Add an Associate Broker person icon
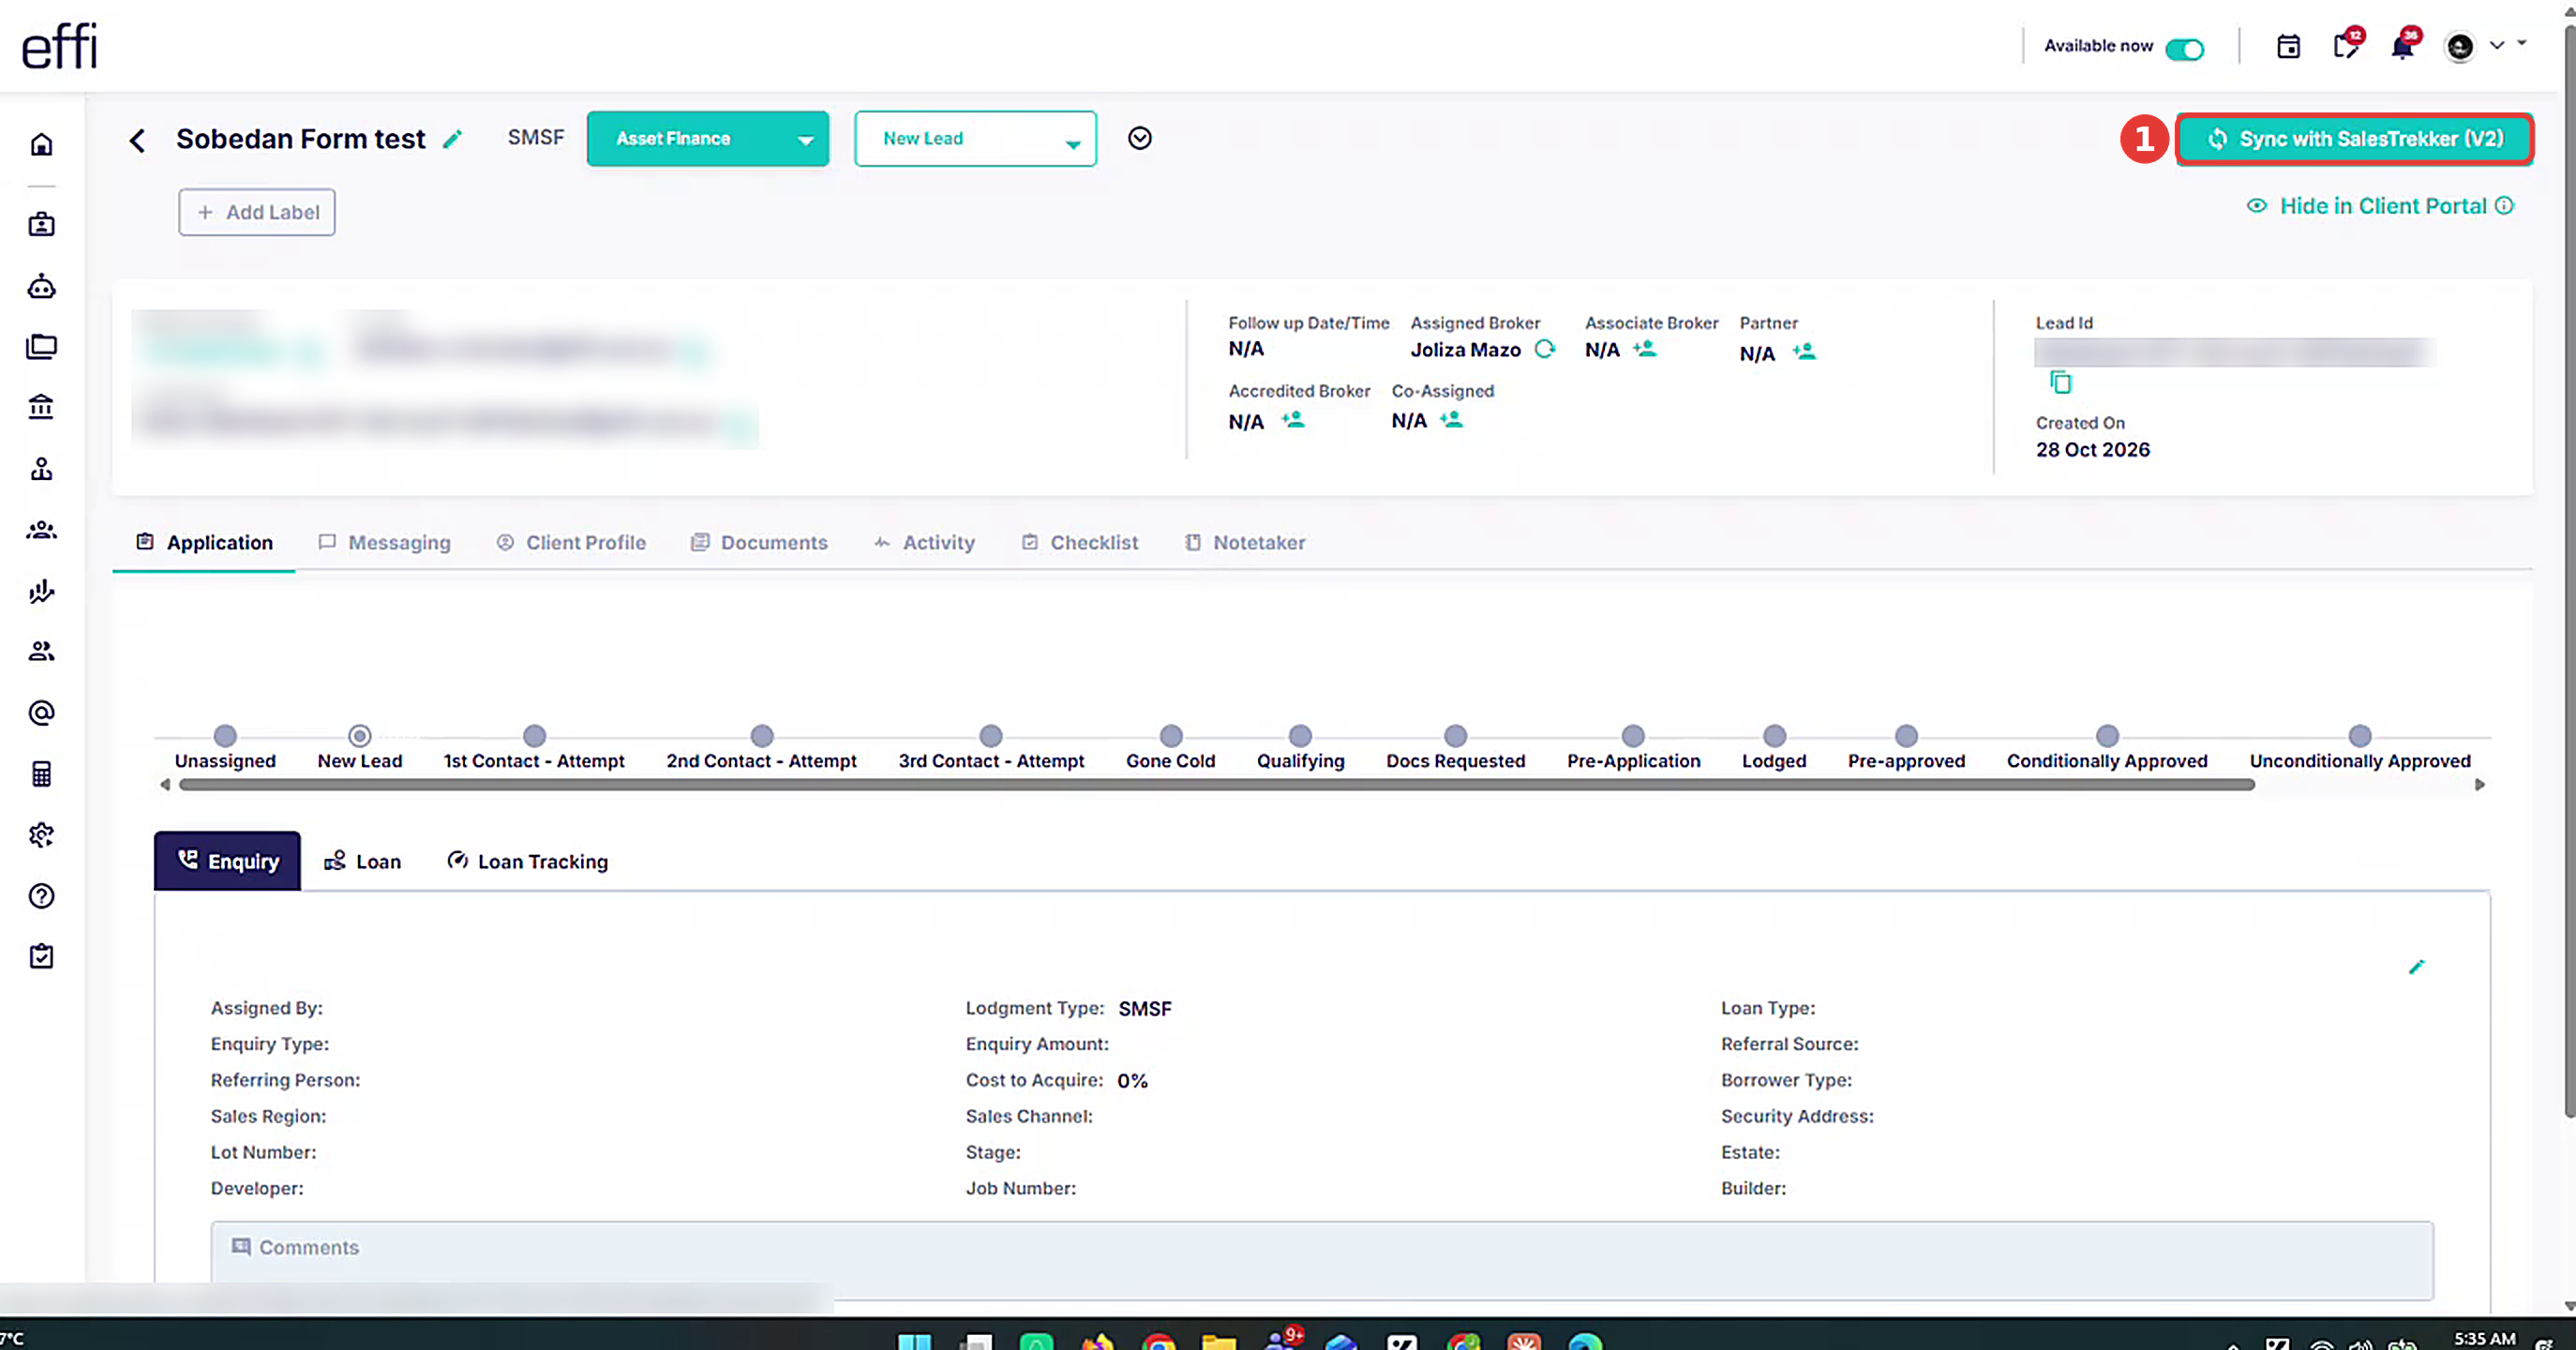This screenshot has width=2576, height=1350. [x=1644, y=349]
